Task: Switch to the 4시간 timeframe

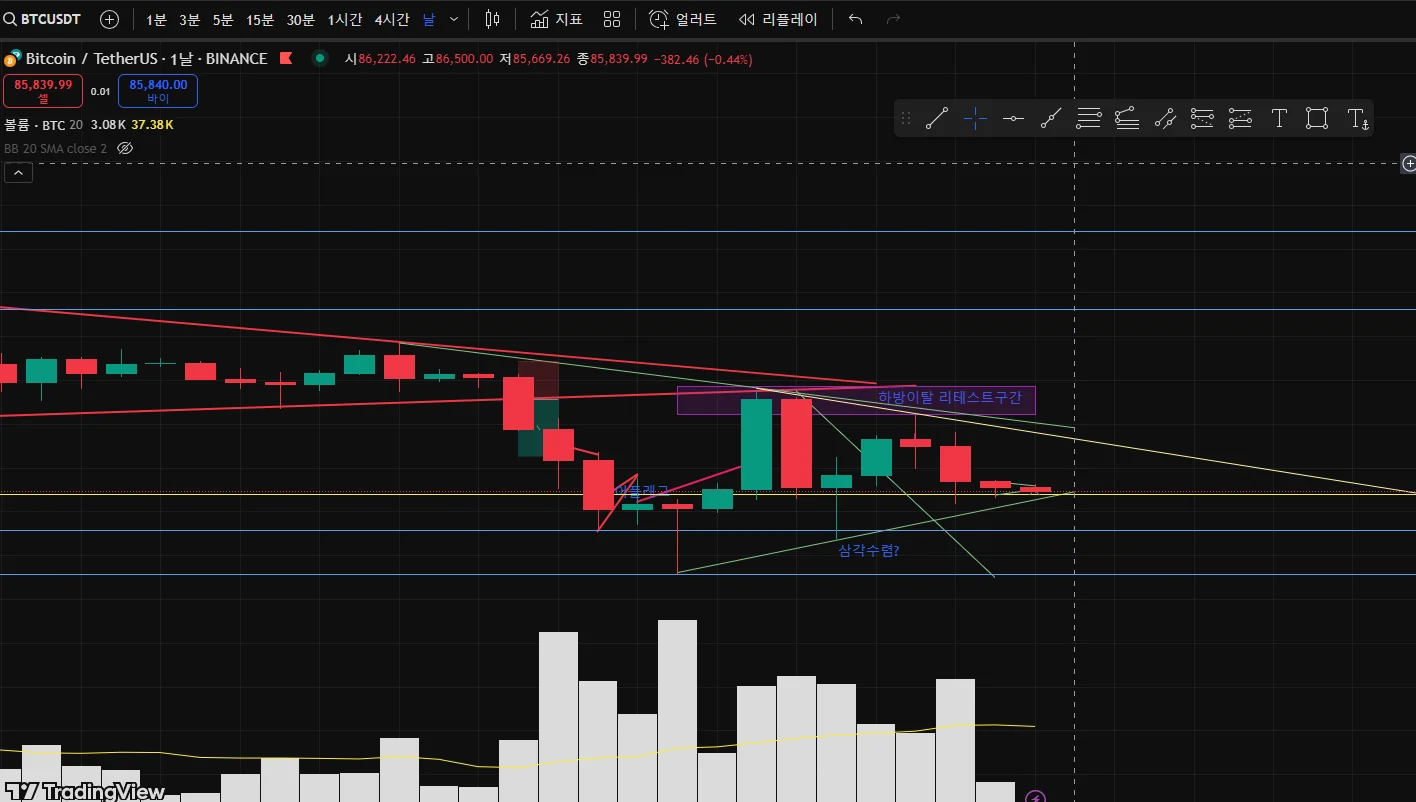Action: [x=391, y=19]
